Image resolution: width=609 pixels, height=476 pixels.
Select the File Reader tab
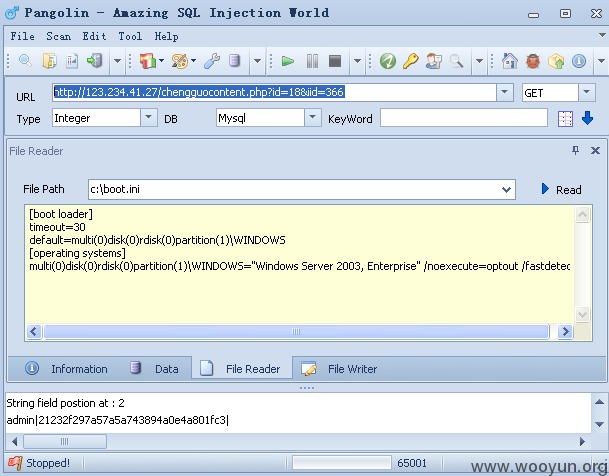tap(241, 368)
